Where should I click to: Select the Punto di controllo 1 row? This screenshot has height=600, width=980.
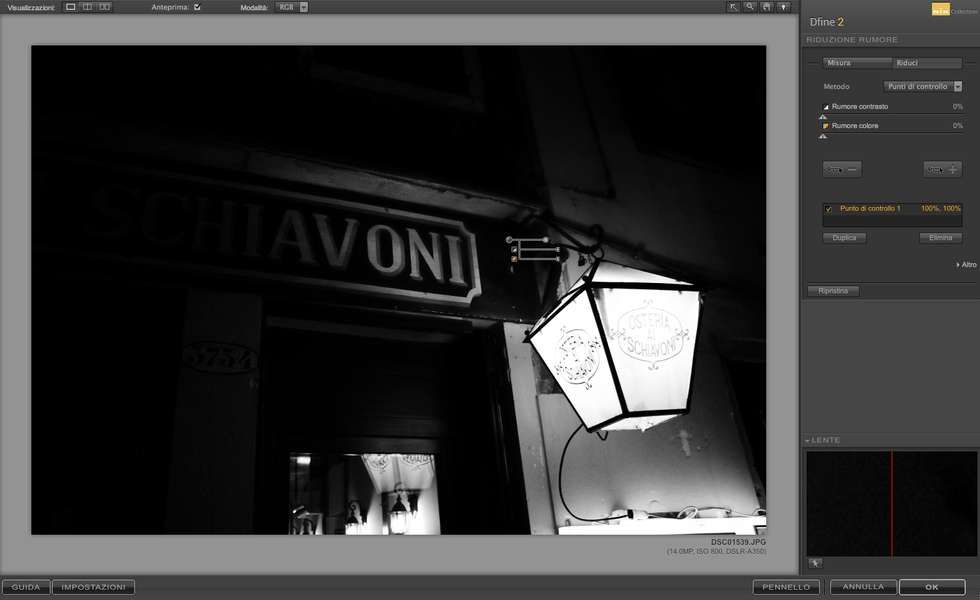click(x=892, y=209)
